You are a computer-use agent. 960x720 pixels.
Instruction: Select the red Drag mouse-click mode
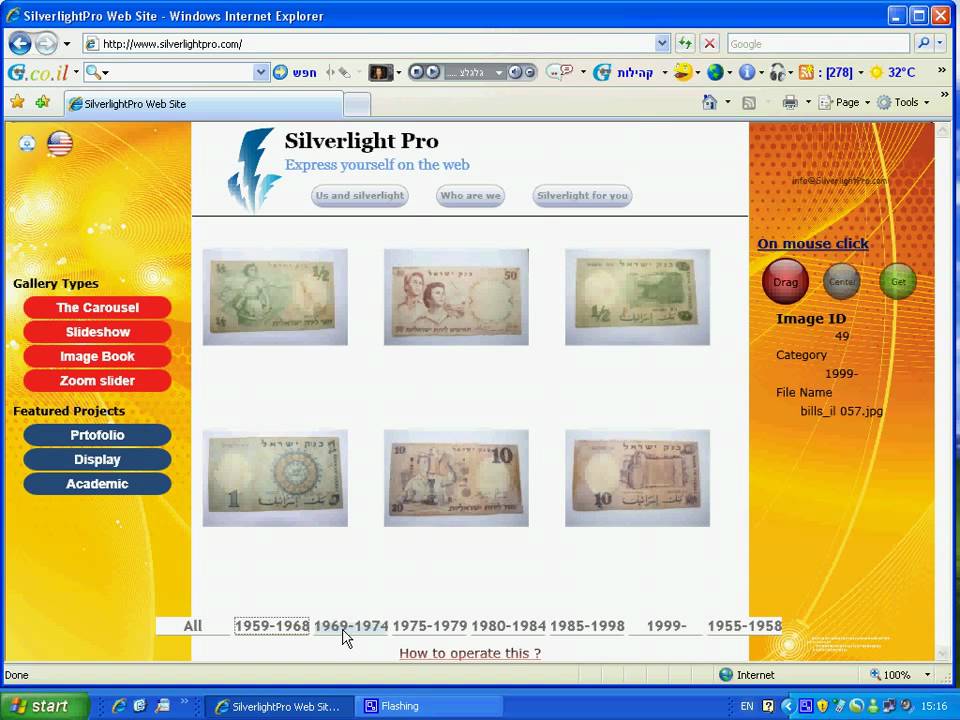[x=786, y=282]
